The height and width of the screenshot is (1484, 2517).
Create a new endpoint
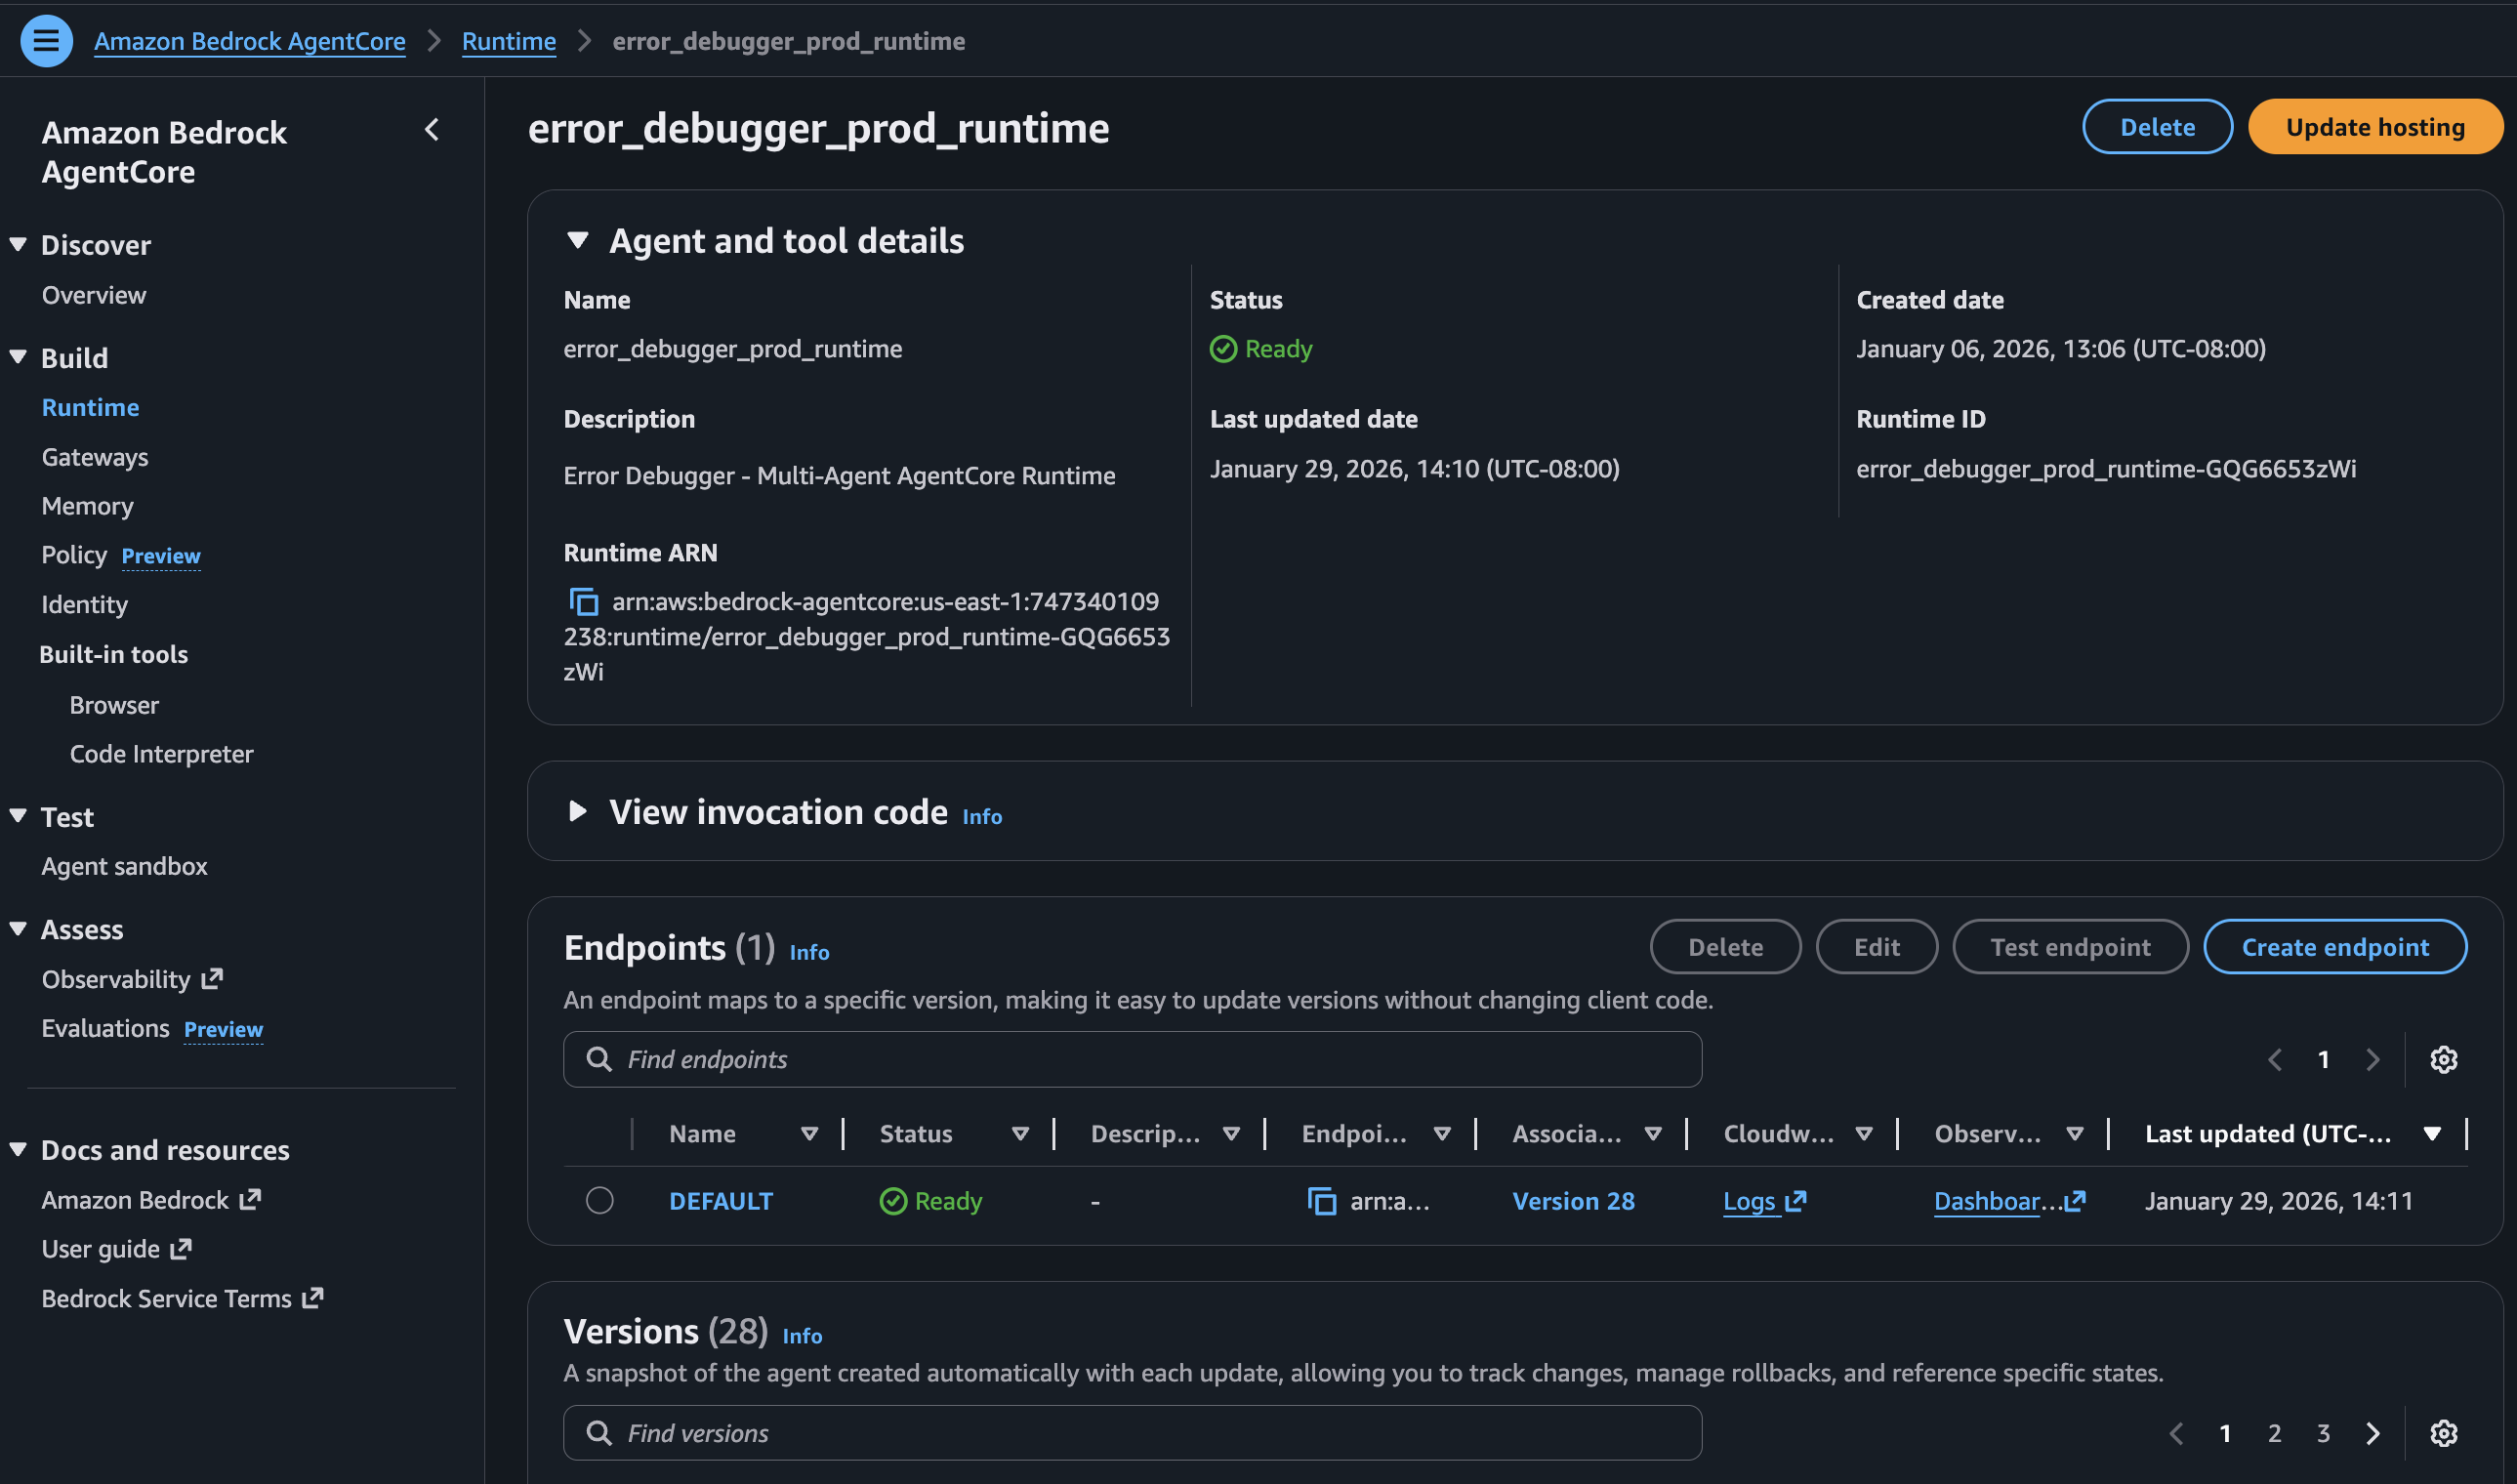point(2335,946)
